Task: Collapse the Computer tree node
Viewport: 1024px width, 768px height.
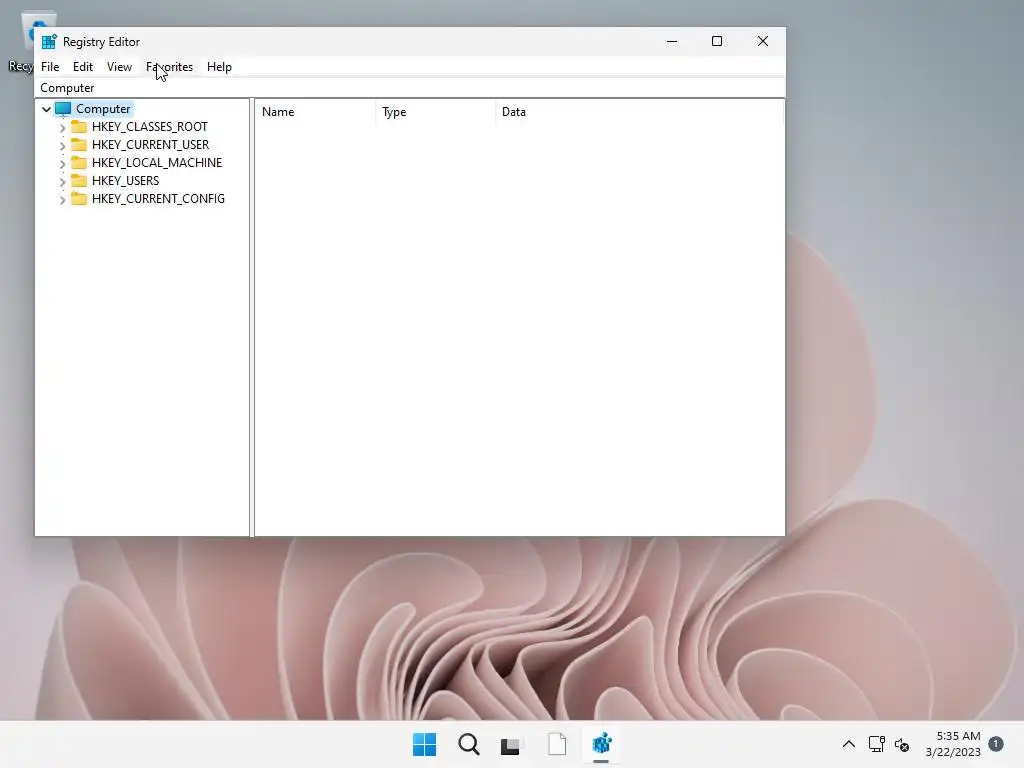Action: [46, 109]
